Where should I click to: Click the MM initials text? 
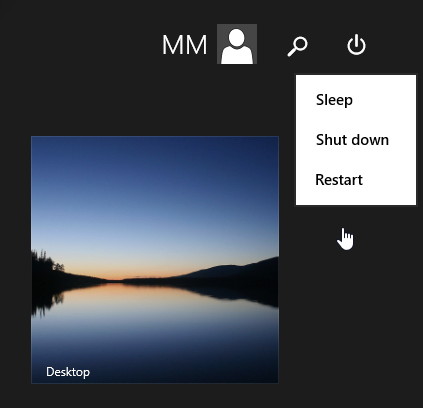184,45
